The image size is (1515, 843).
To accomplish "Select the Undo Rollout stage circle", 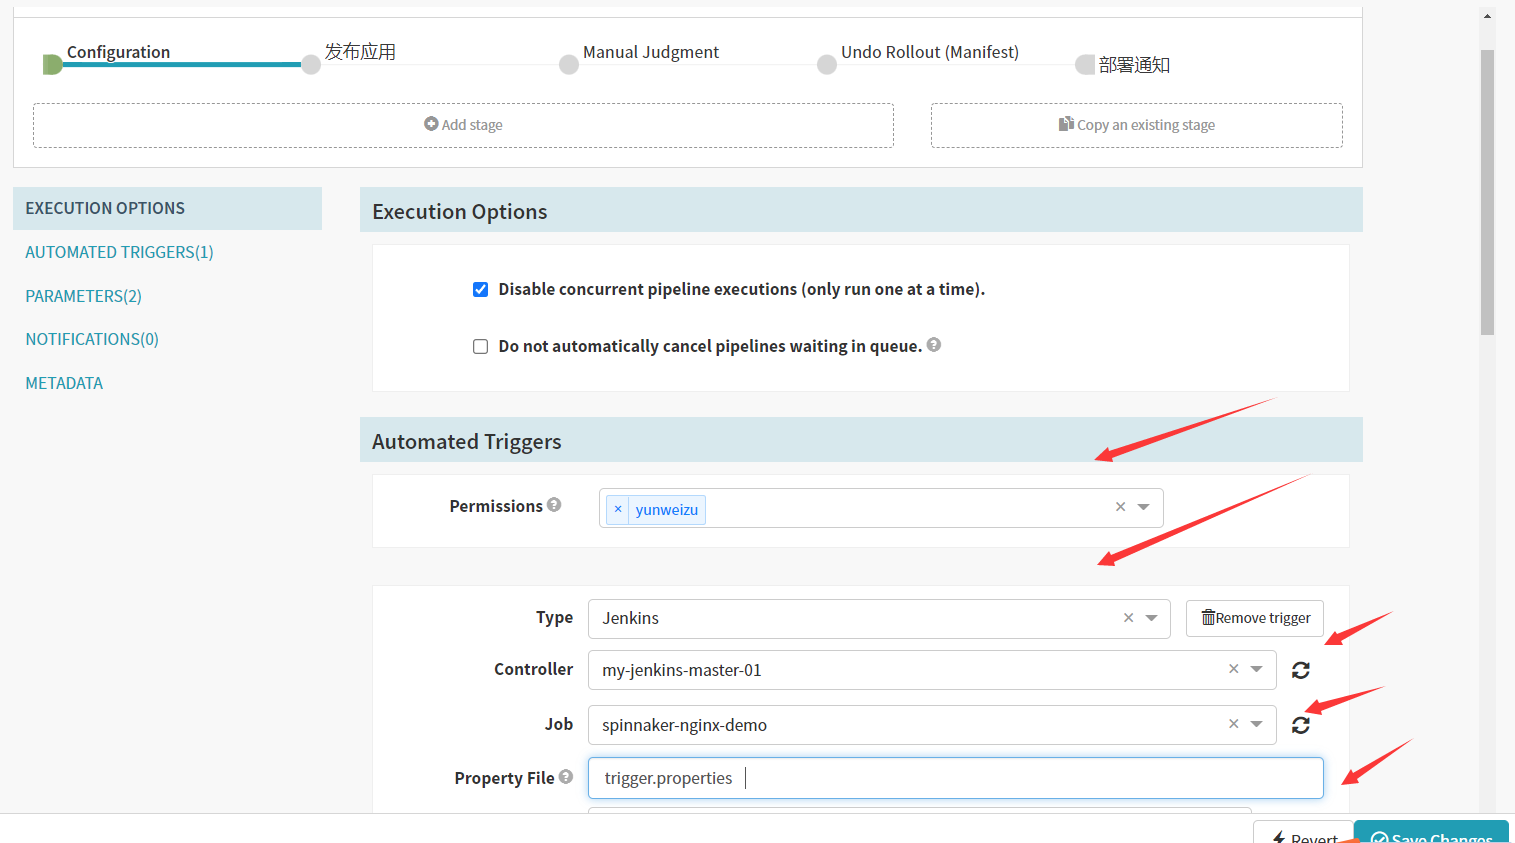I will pyautogui.click(x=827, y=65).
